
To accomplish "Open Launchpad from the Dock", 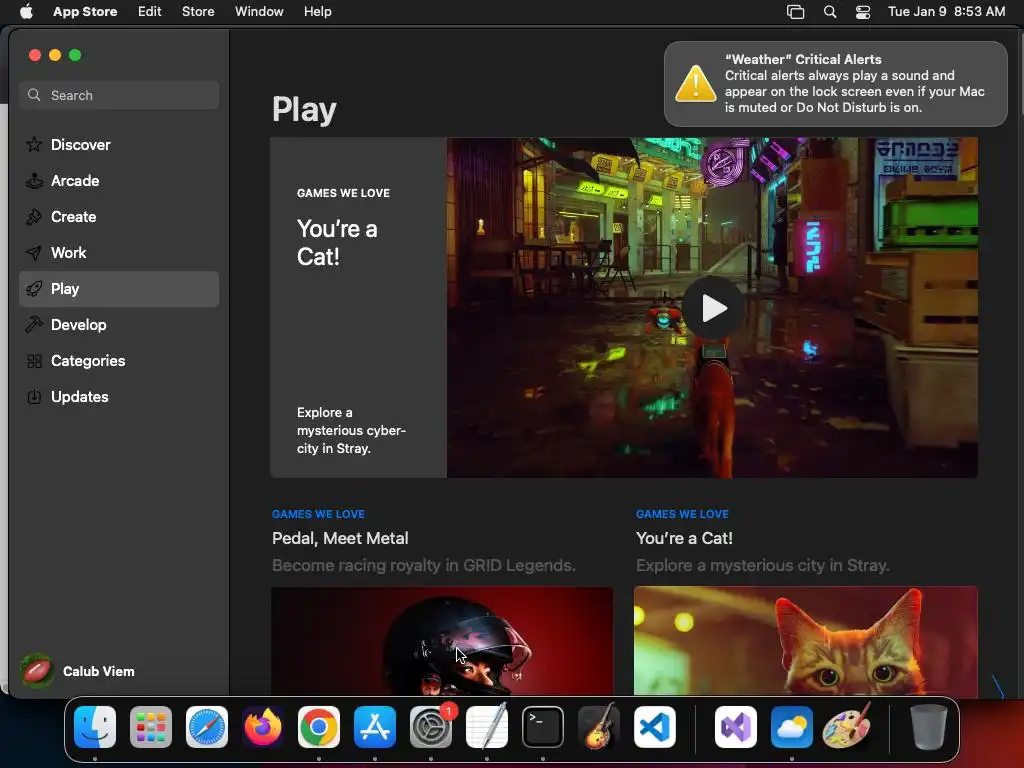I will coord(151,727).
